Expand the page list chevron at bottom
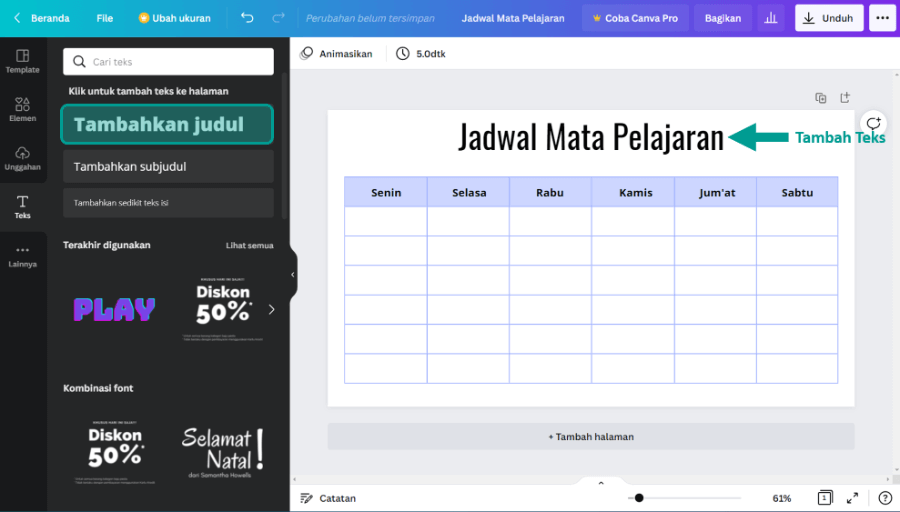This screenshot has width=900, height=512. (x=601, y=483)
